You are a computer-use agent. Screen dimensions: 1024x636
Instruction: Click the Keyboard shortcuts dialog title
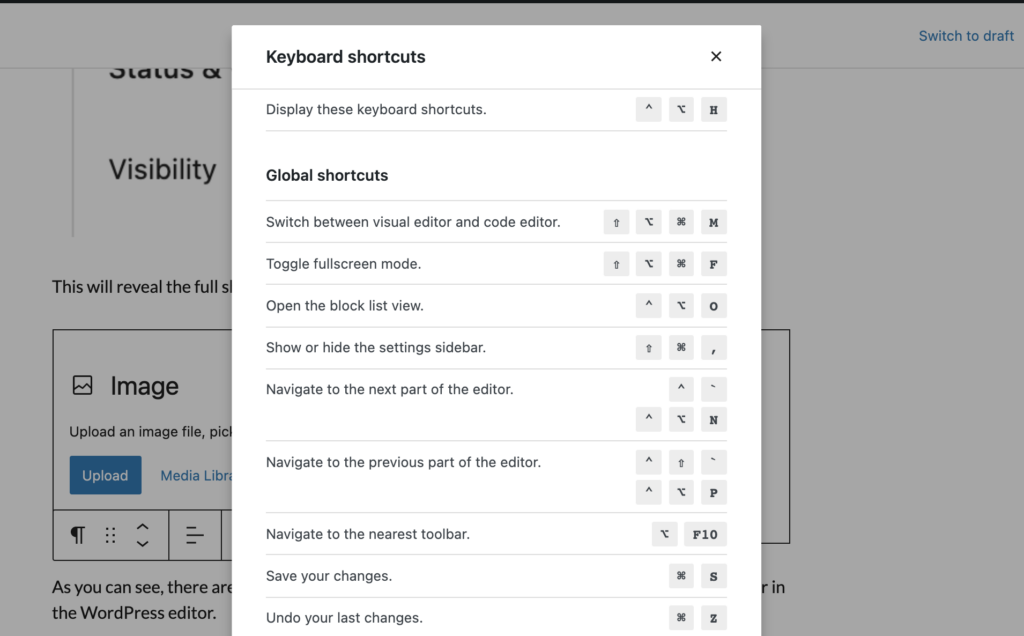point(345,57)
